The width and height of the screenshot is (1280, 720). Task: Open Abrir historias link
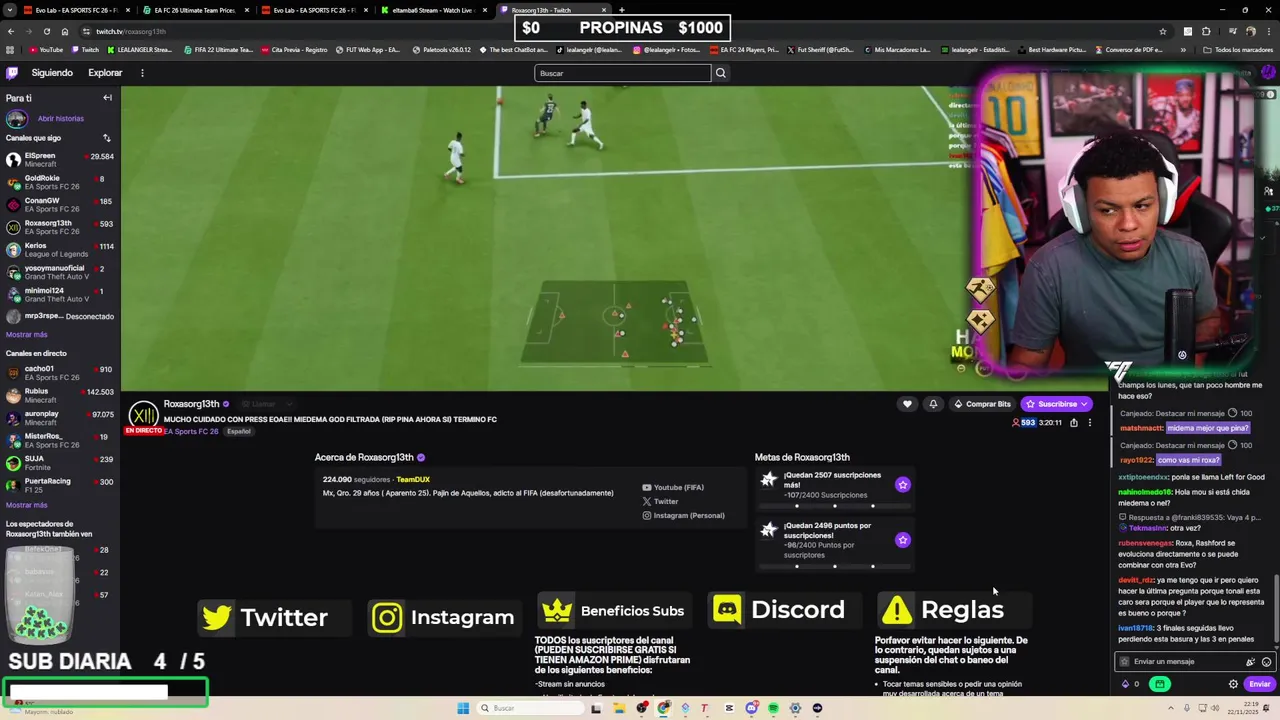pos(60,119)
